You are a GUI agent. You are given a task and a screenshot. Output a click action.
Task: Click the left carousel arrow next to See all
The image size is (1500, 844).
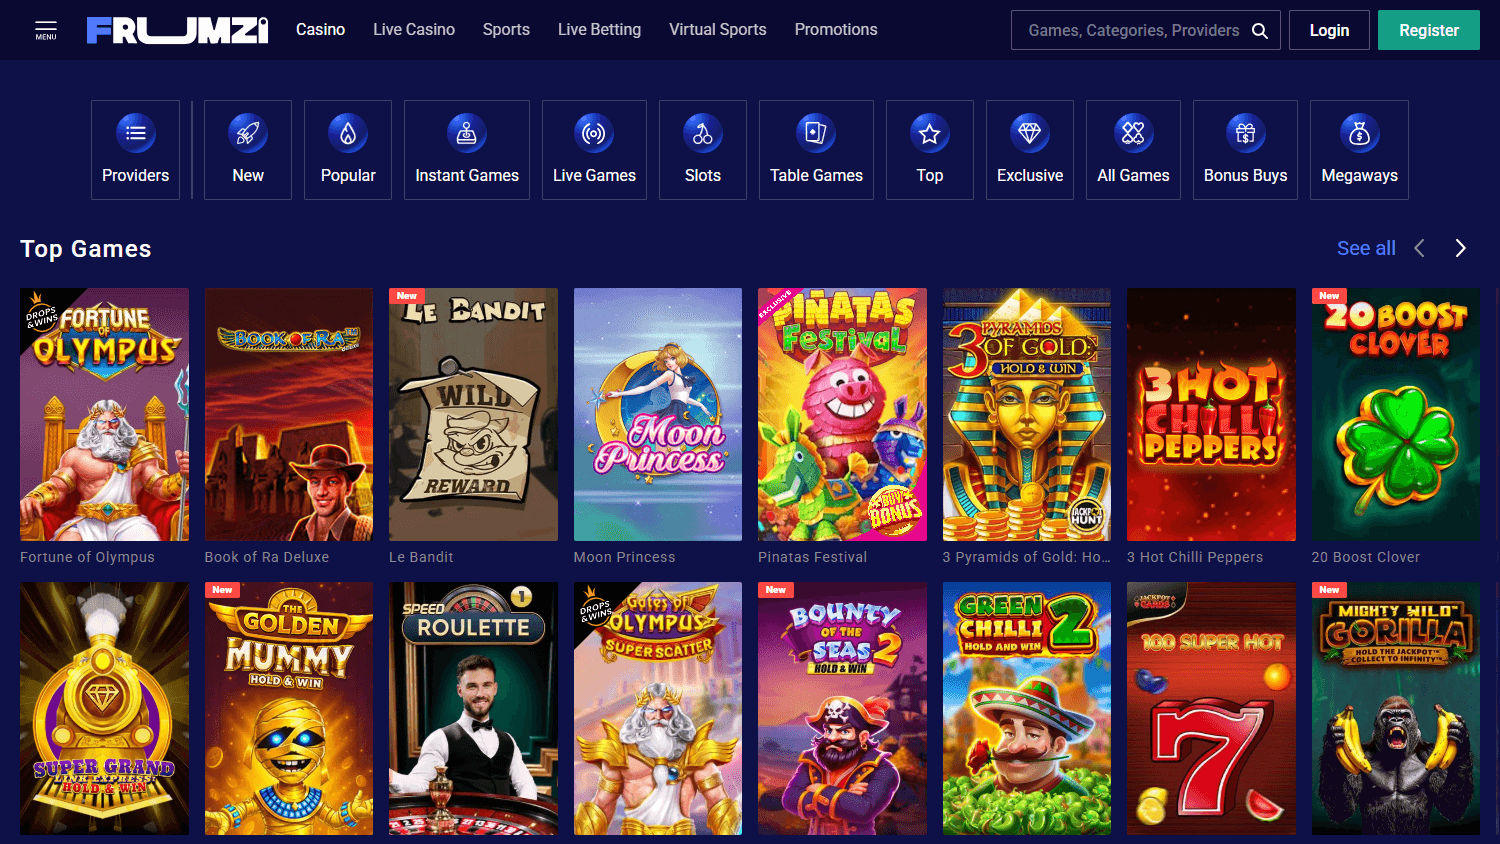pos(1419,247)
